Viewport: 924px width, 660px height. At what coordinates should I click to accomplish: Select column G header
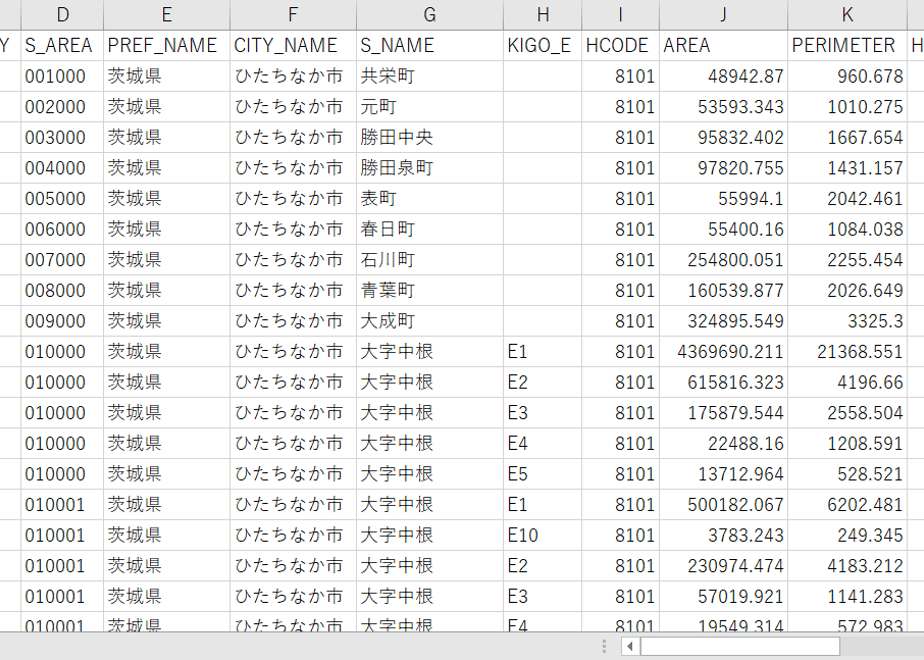[430, 15]
